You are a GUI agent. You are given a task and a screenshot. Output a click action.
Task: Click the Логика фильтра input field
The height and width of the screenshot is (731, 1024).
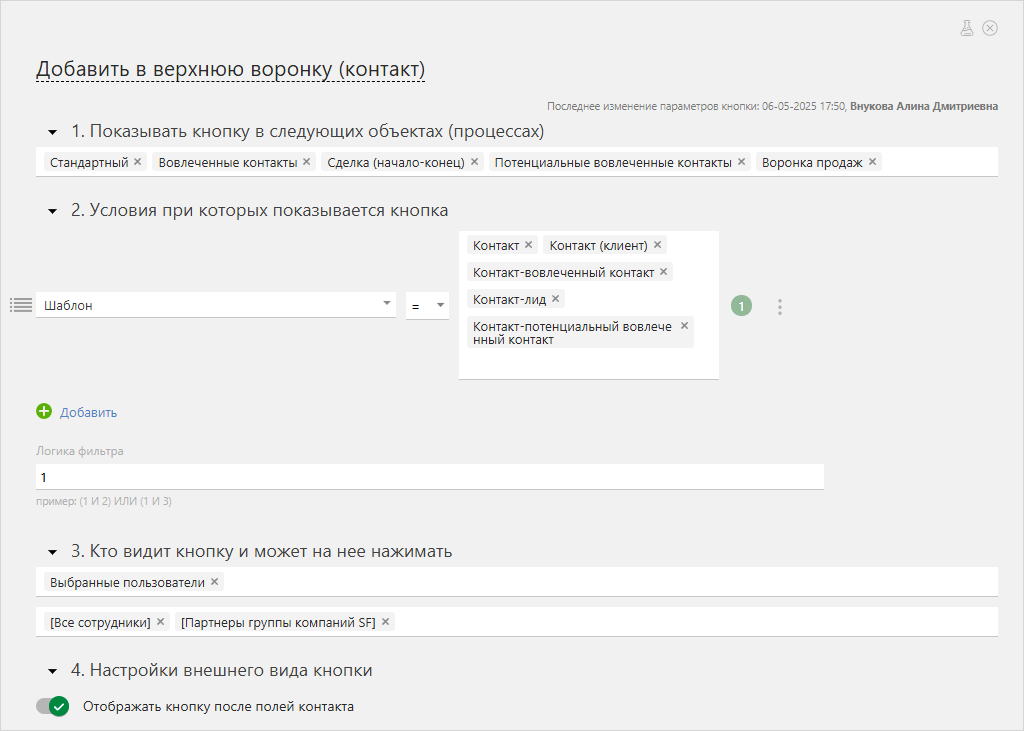[430, 477]
